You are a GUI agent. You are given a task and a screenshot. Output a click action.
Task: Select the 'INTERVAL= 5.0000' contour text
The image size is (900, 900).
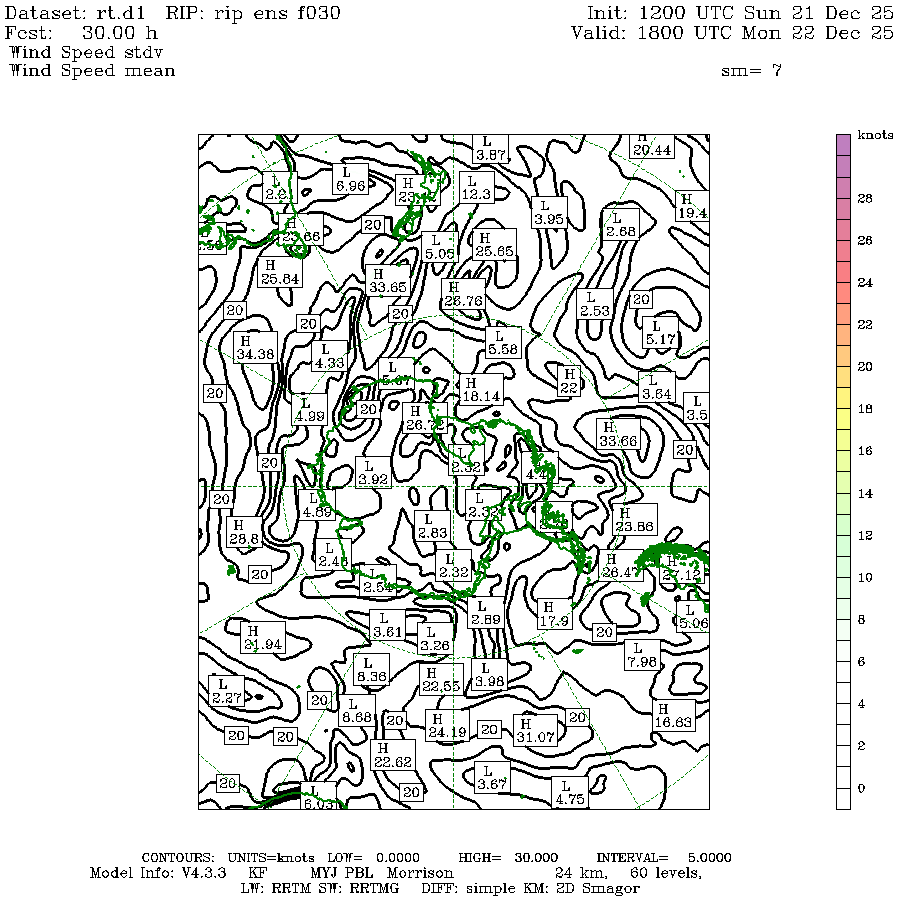[x=664, y=858]
